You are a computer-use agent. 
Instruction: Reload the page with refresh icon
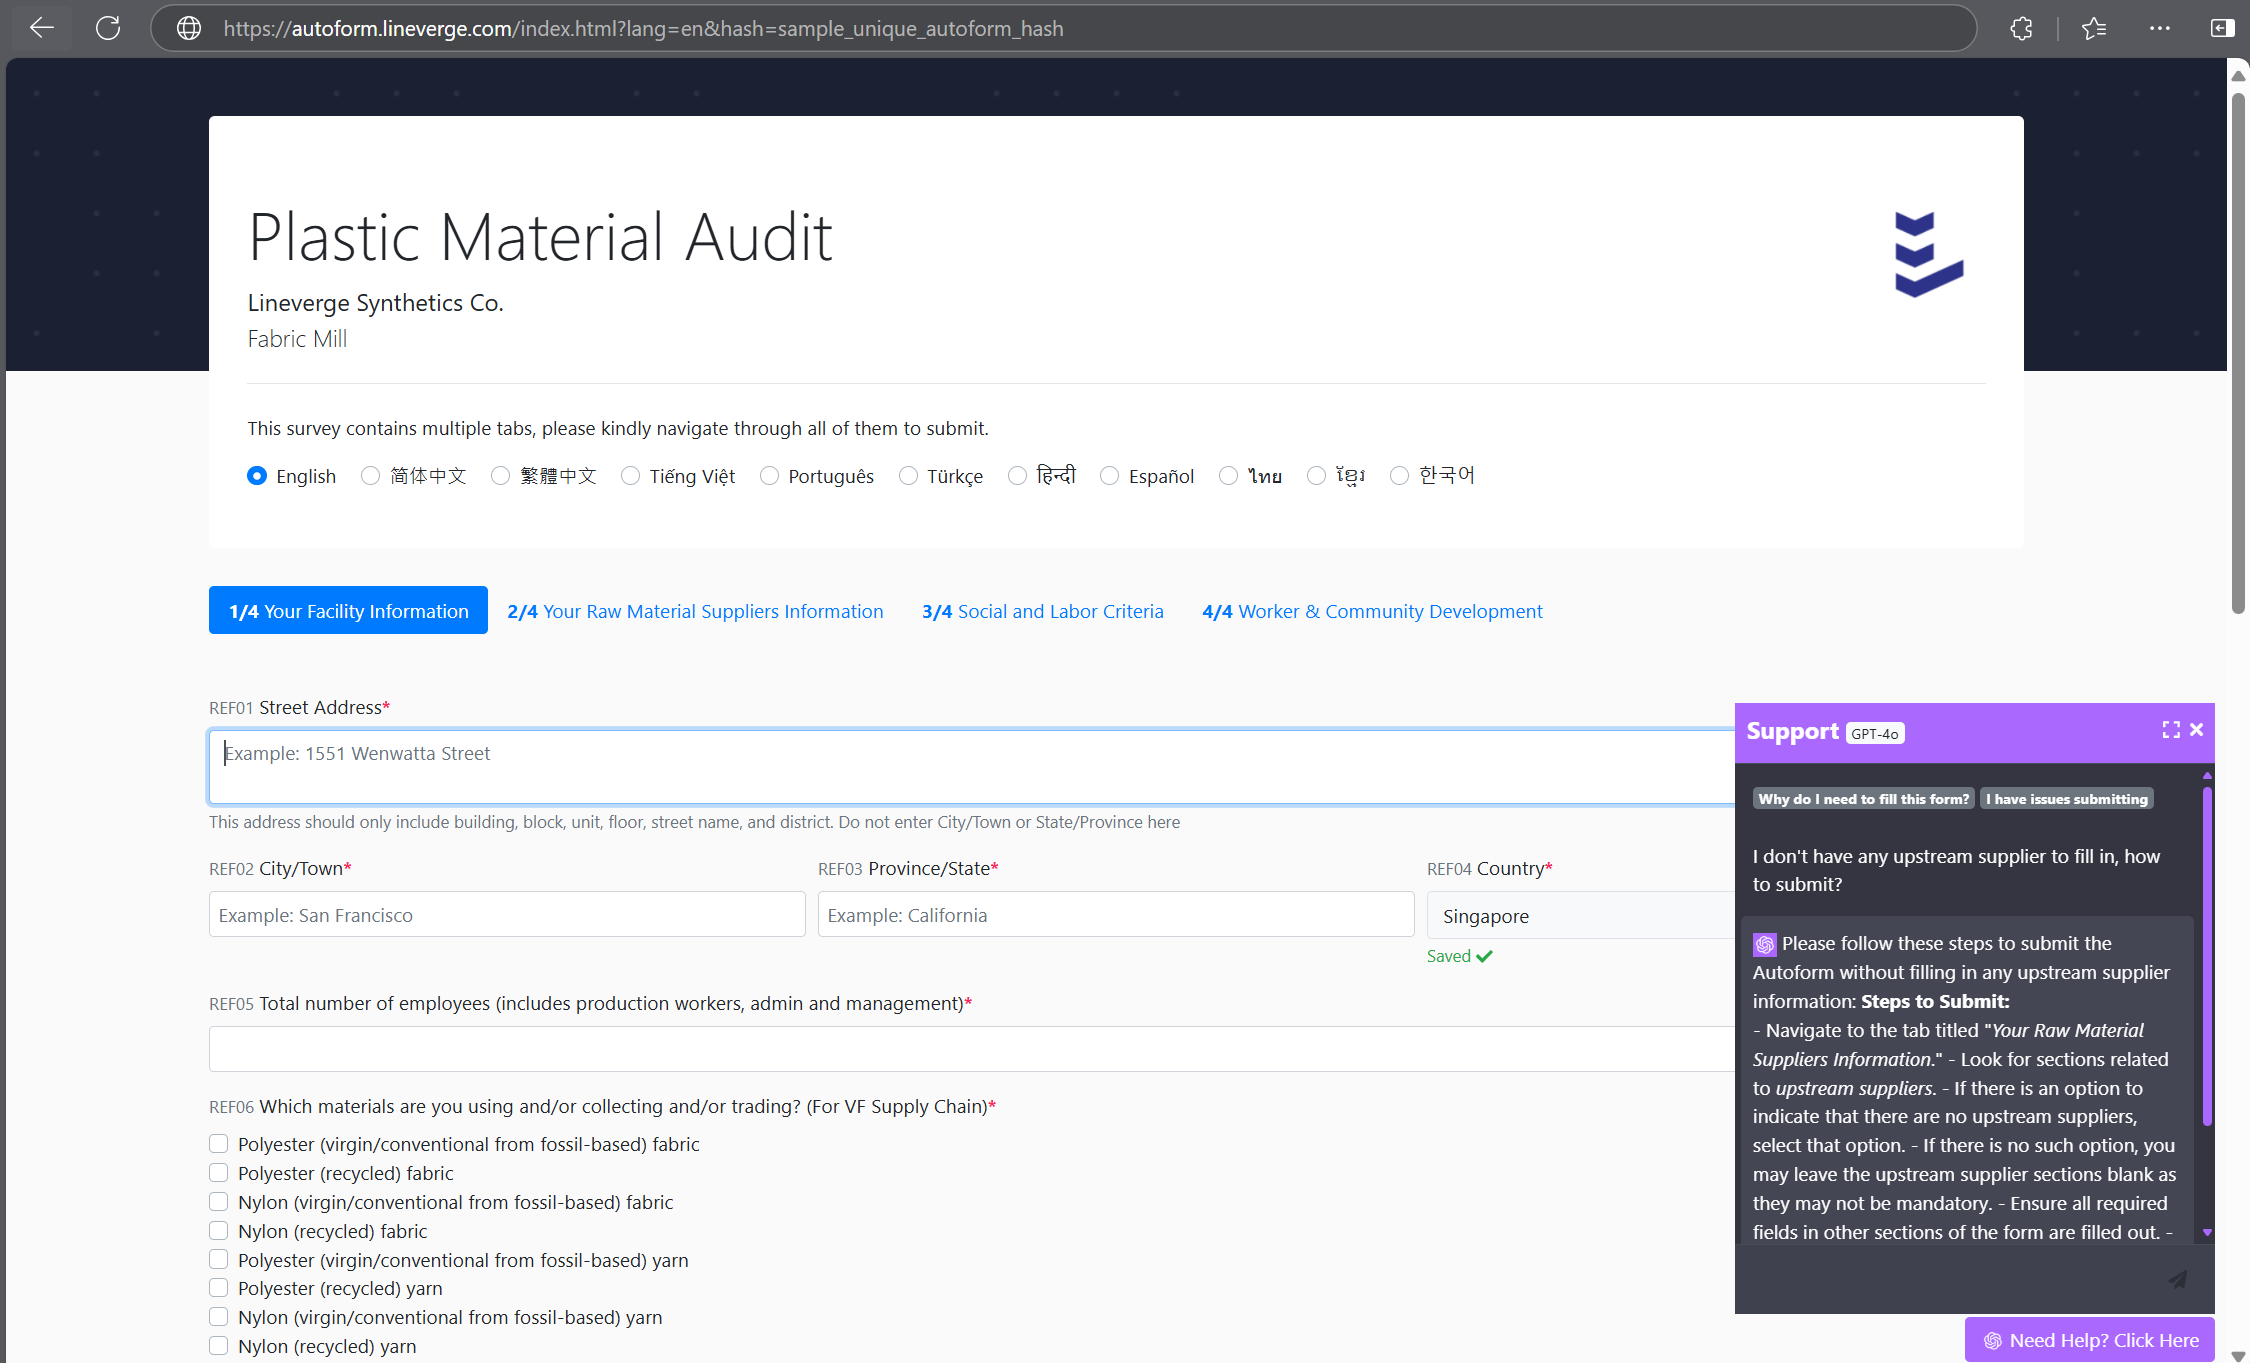tap(108, 28)
